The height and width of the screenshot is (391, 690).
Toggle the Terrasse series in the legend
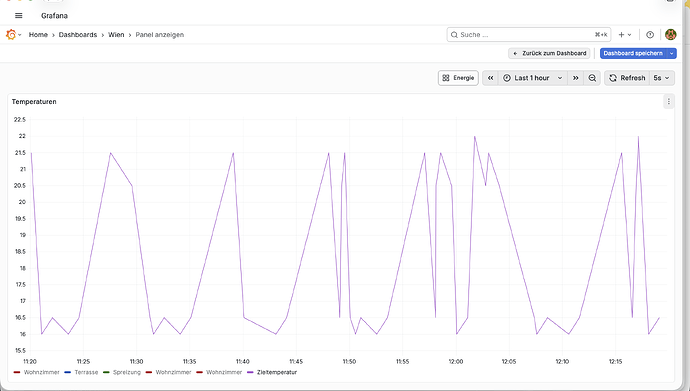tap(86, 372)
